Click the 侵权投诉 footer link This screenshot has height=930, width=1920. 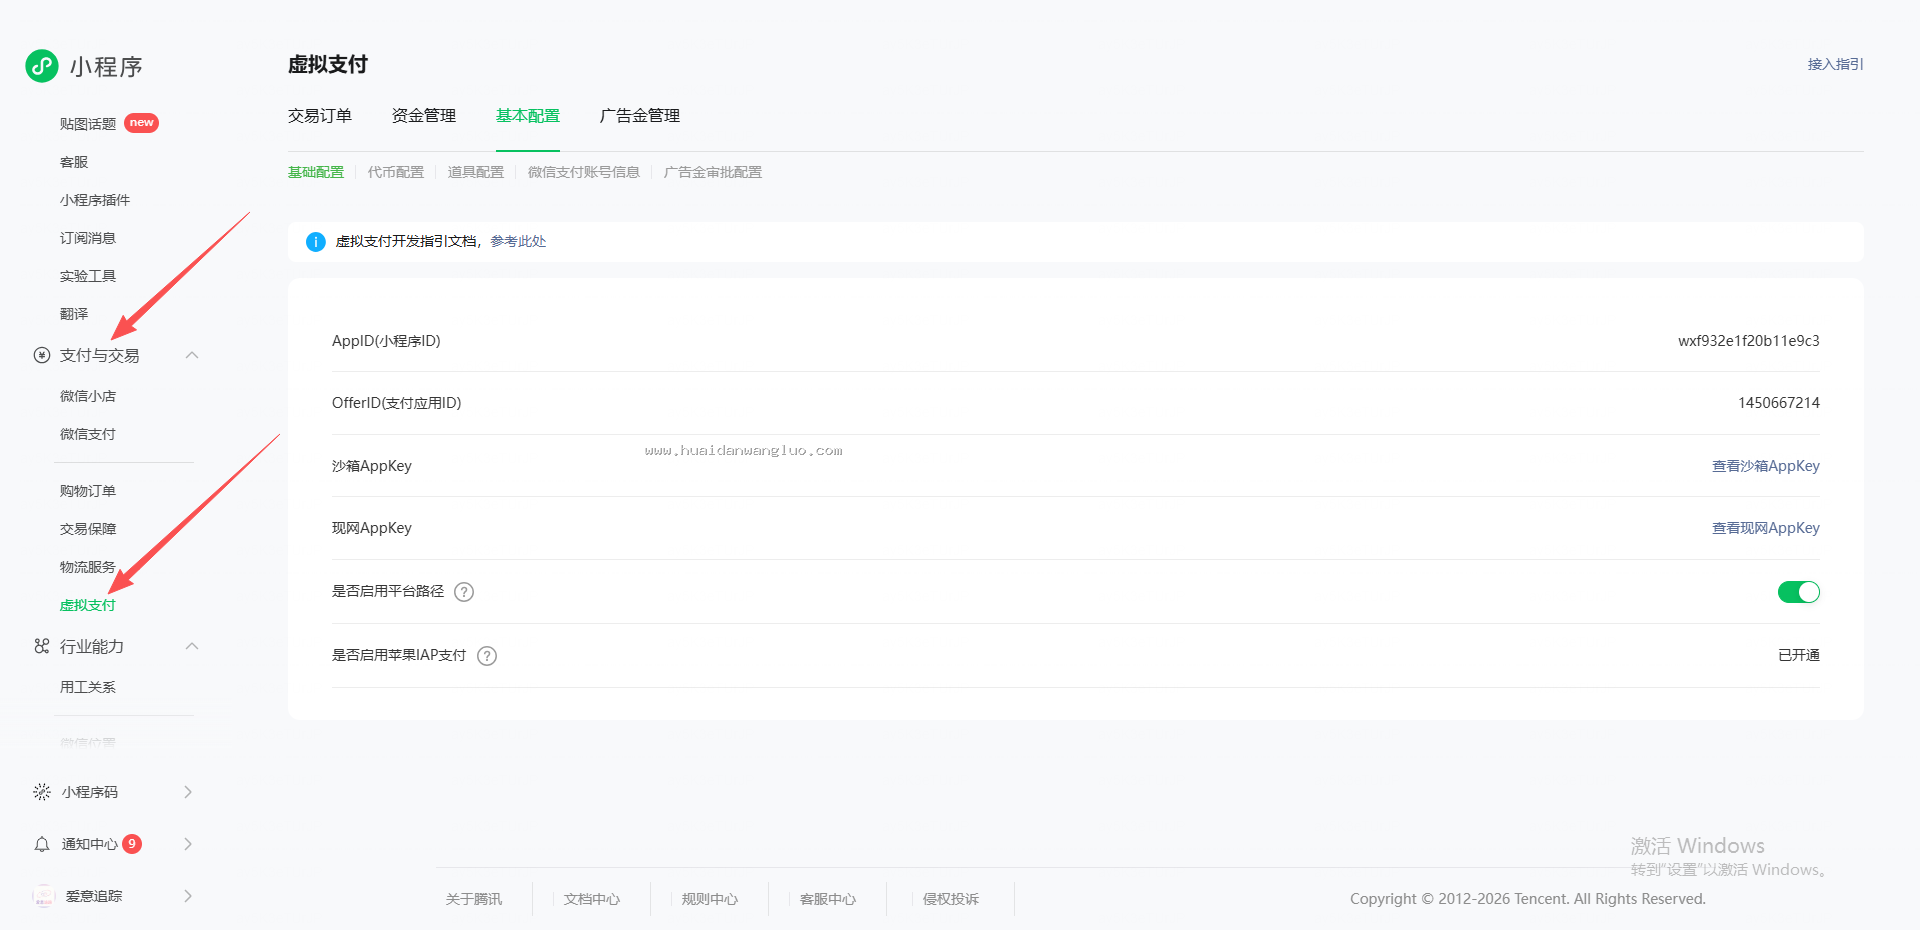click(x=951, y=899)
